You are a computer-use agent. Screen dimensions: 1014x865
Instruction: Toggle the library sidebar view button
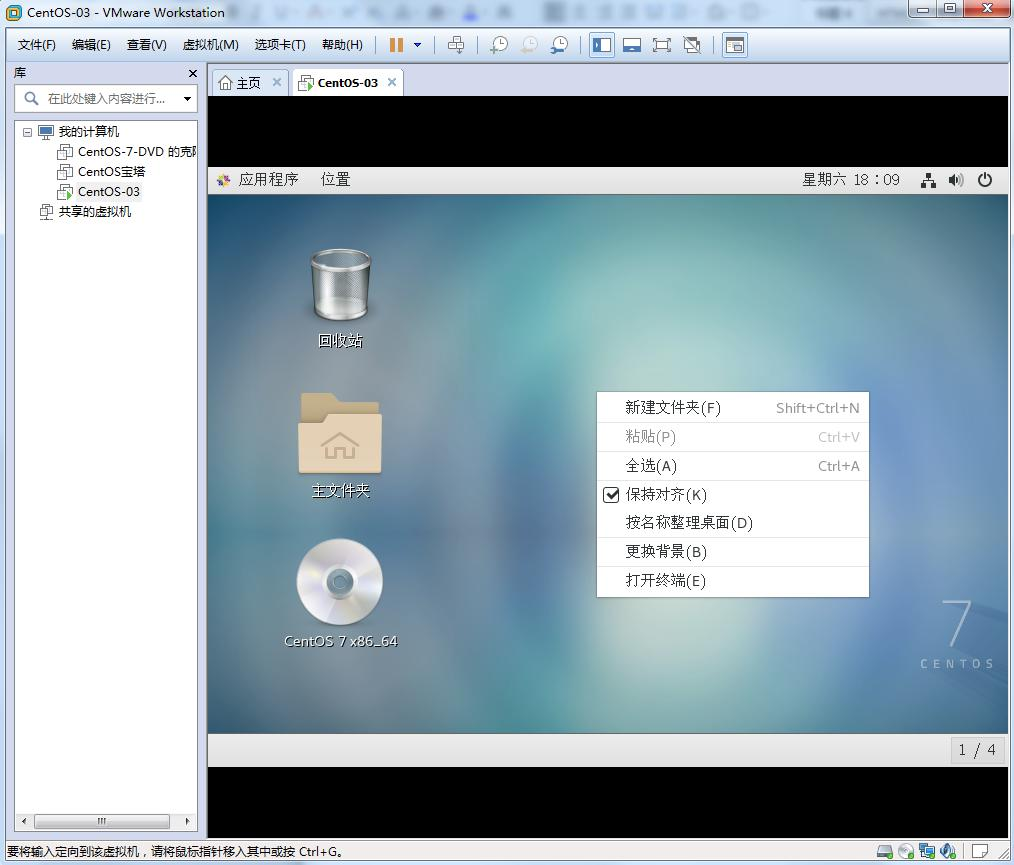(x=601, y=45)
